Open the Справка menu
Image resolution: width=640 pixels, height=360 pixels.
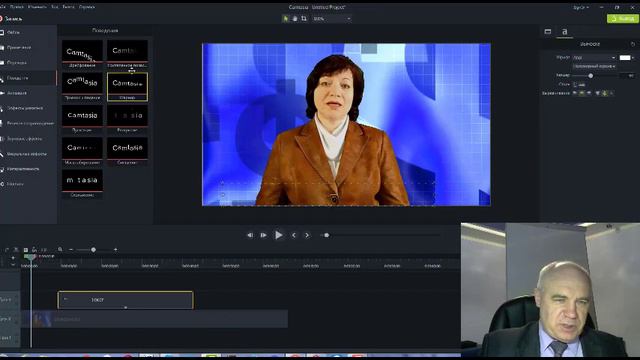(87, 7)
